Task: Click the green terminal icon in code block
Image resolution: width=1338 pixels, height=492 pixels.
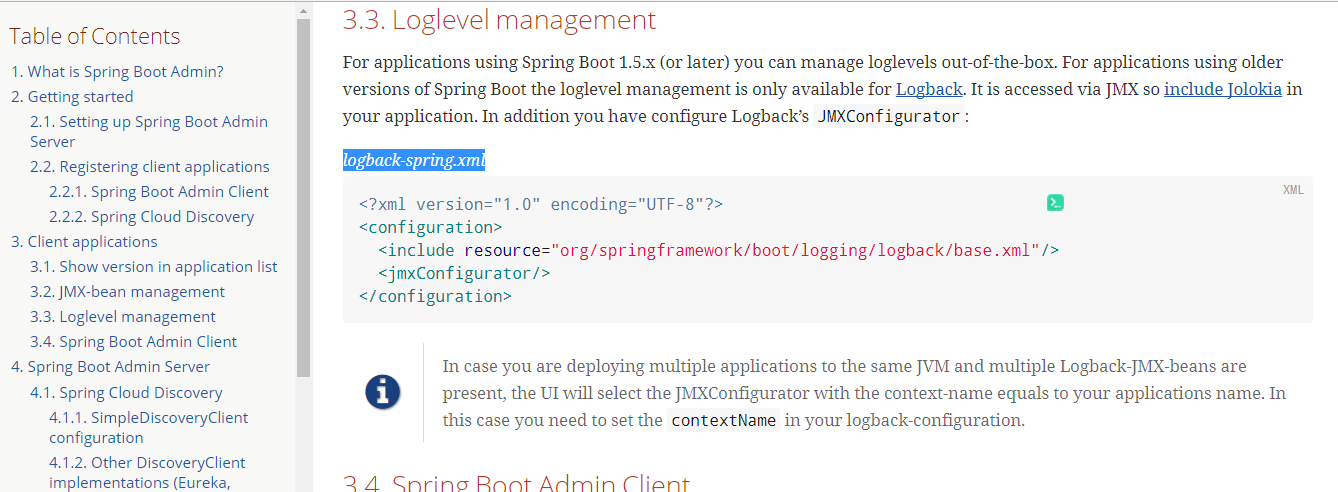Action: click(1055, 203)
